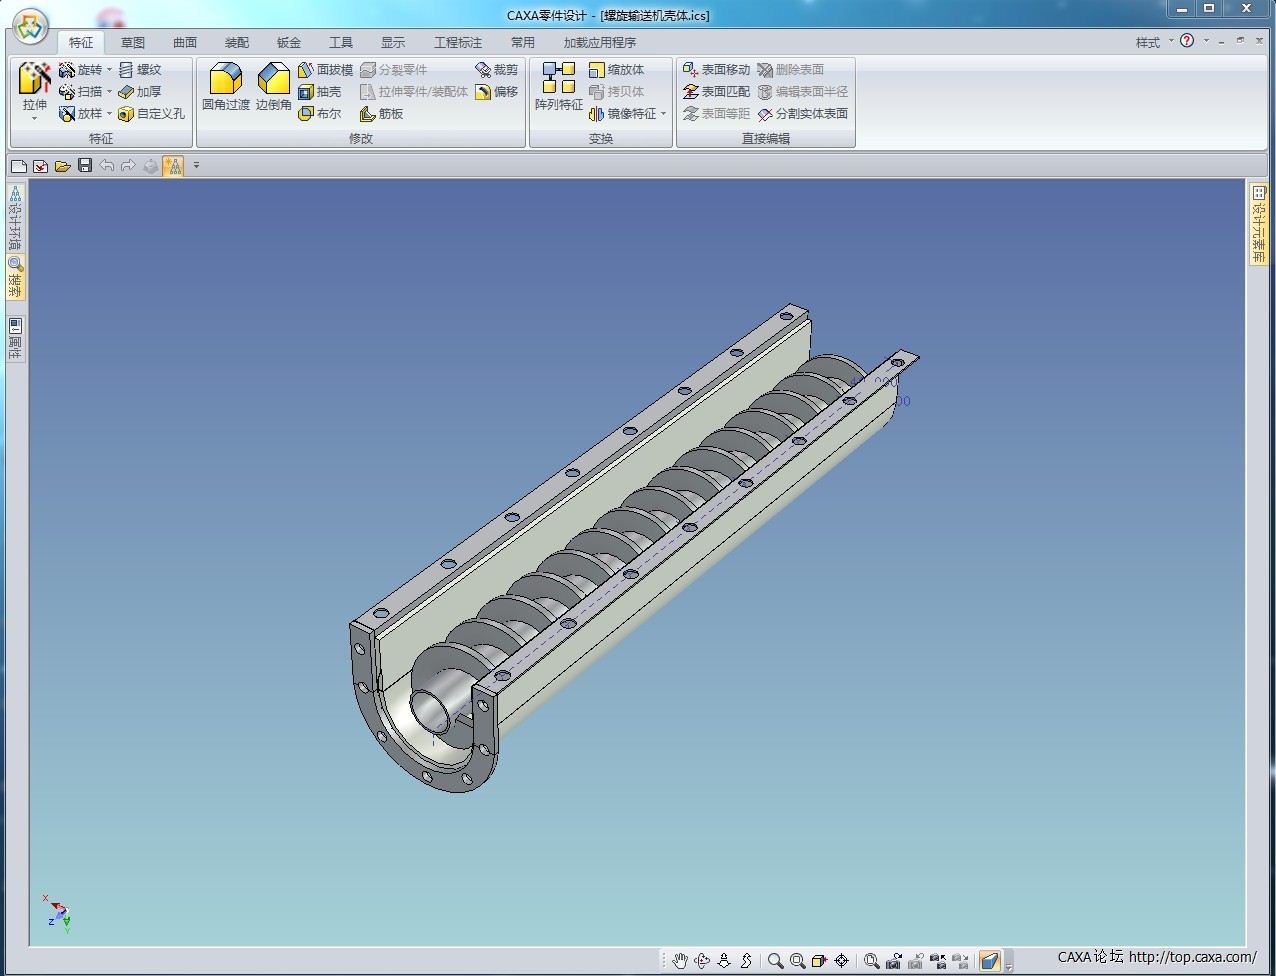Open the CAXA application menu orb
This screenshot has height=976, width=1276.
[30, 26]
